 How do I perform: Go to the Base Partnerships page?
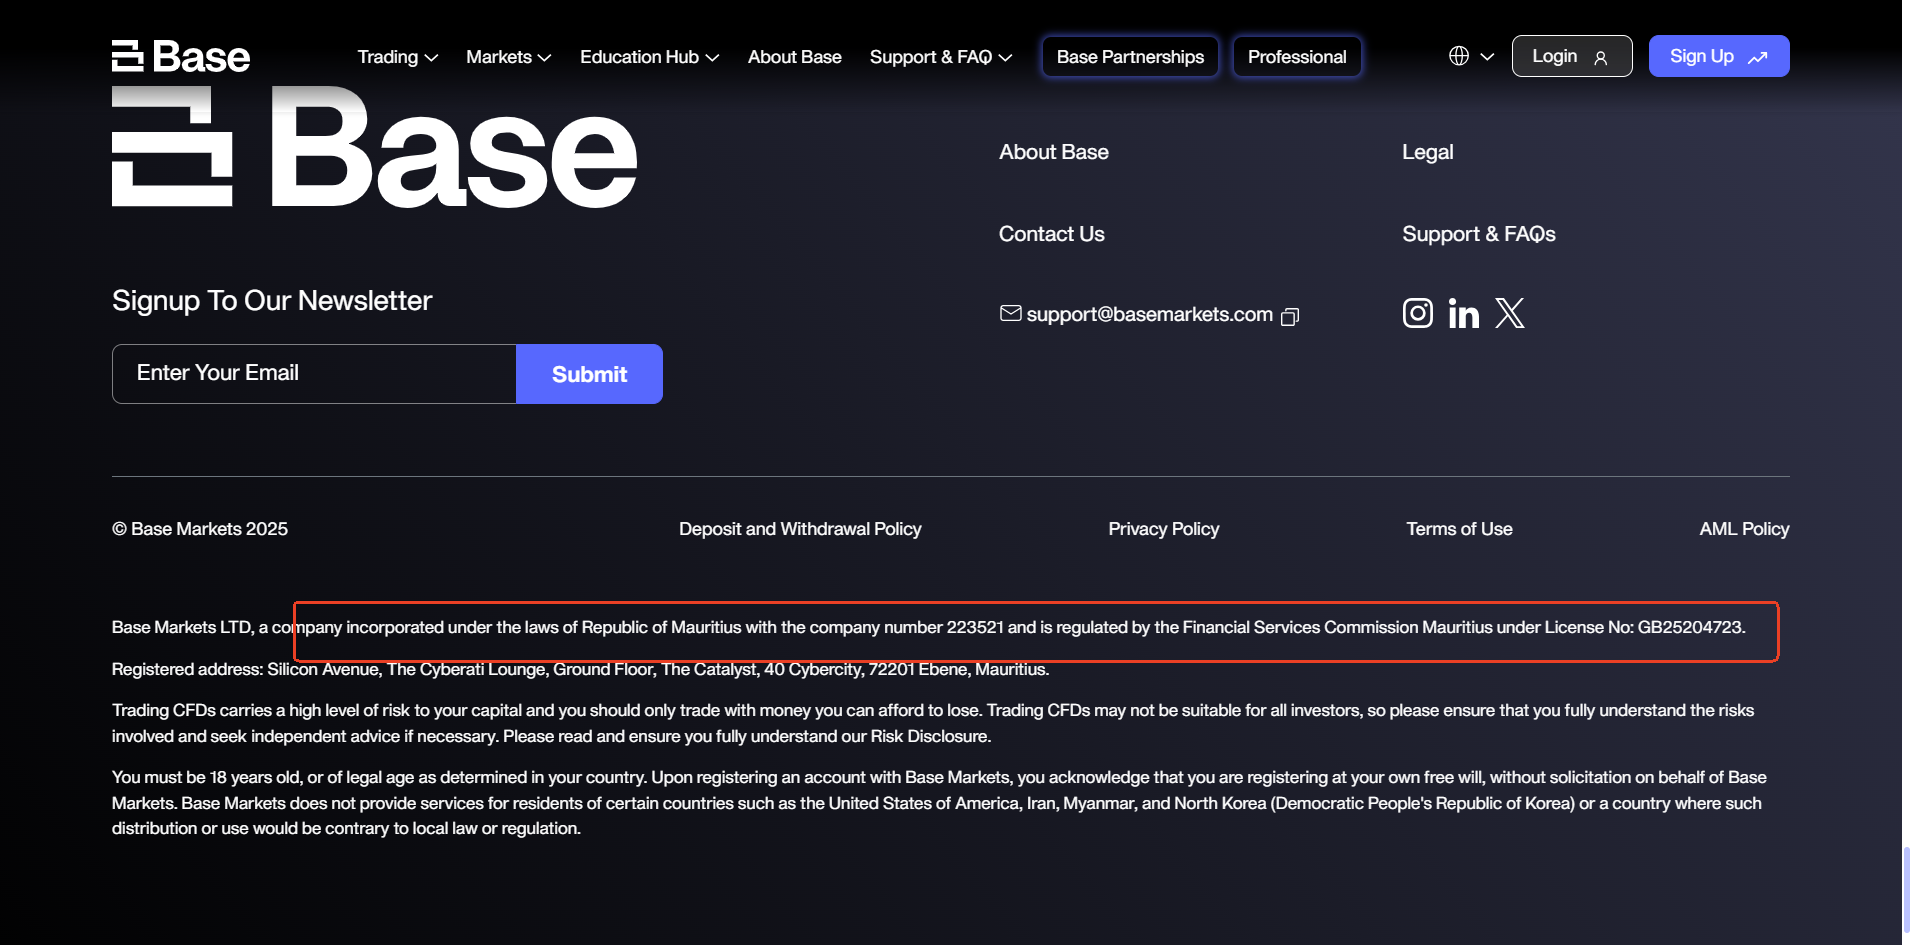click(x=1130, y=57)
